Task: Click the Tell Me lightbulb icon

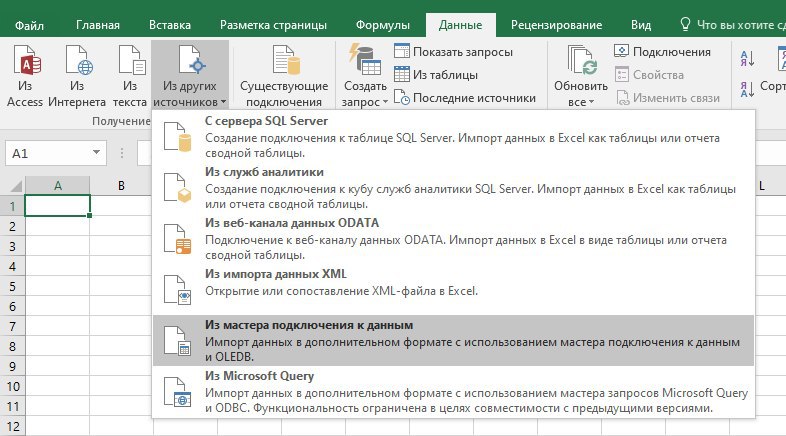Action: point(685,24)
